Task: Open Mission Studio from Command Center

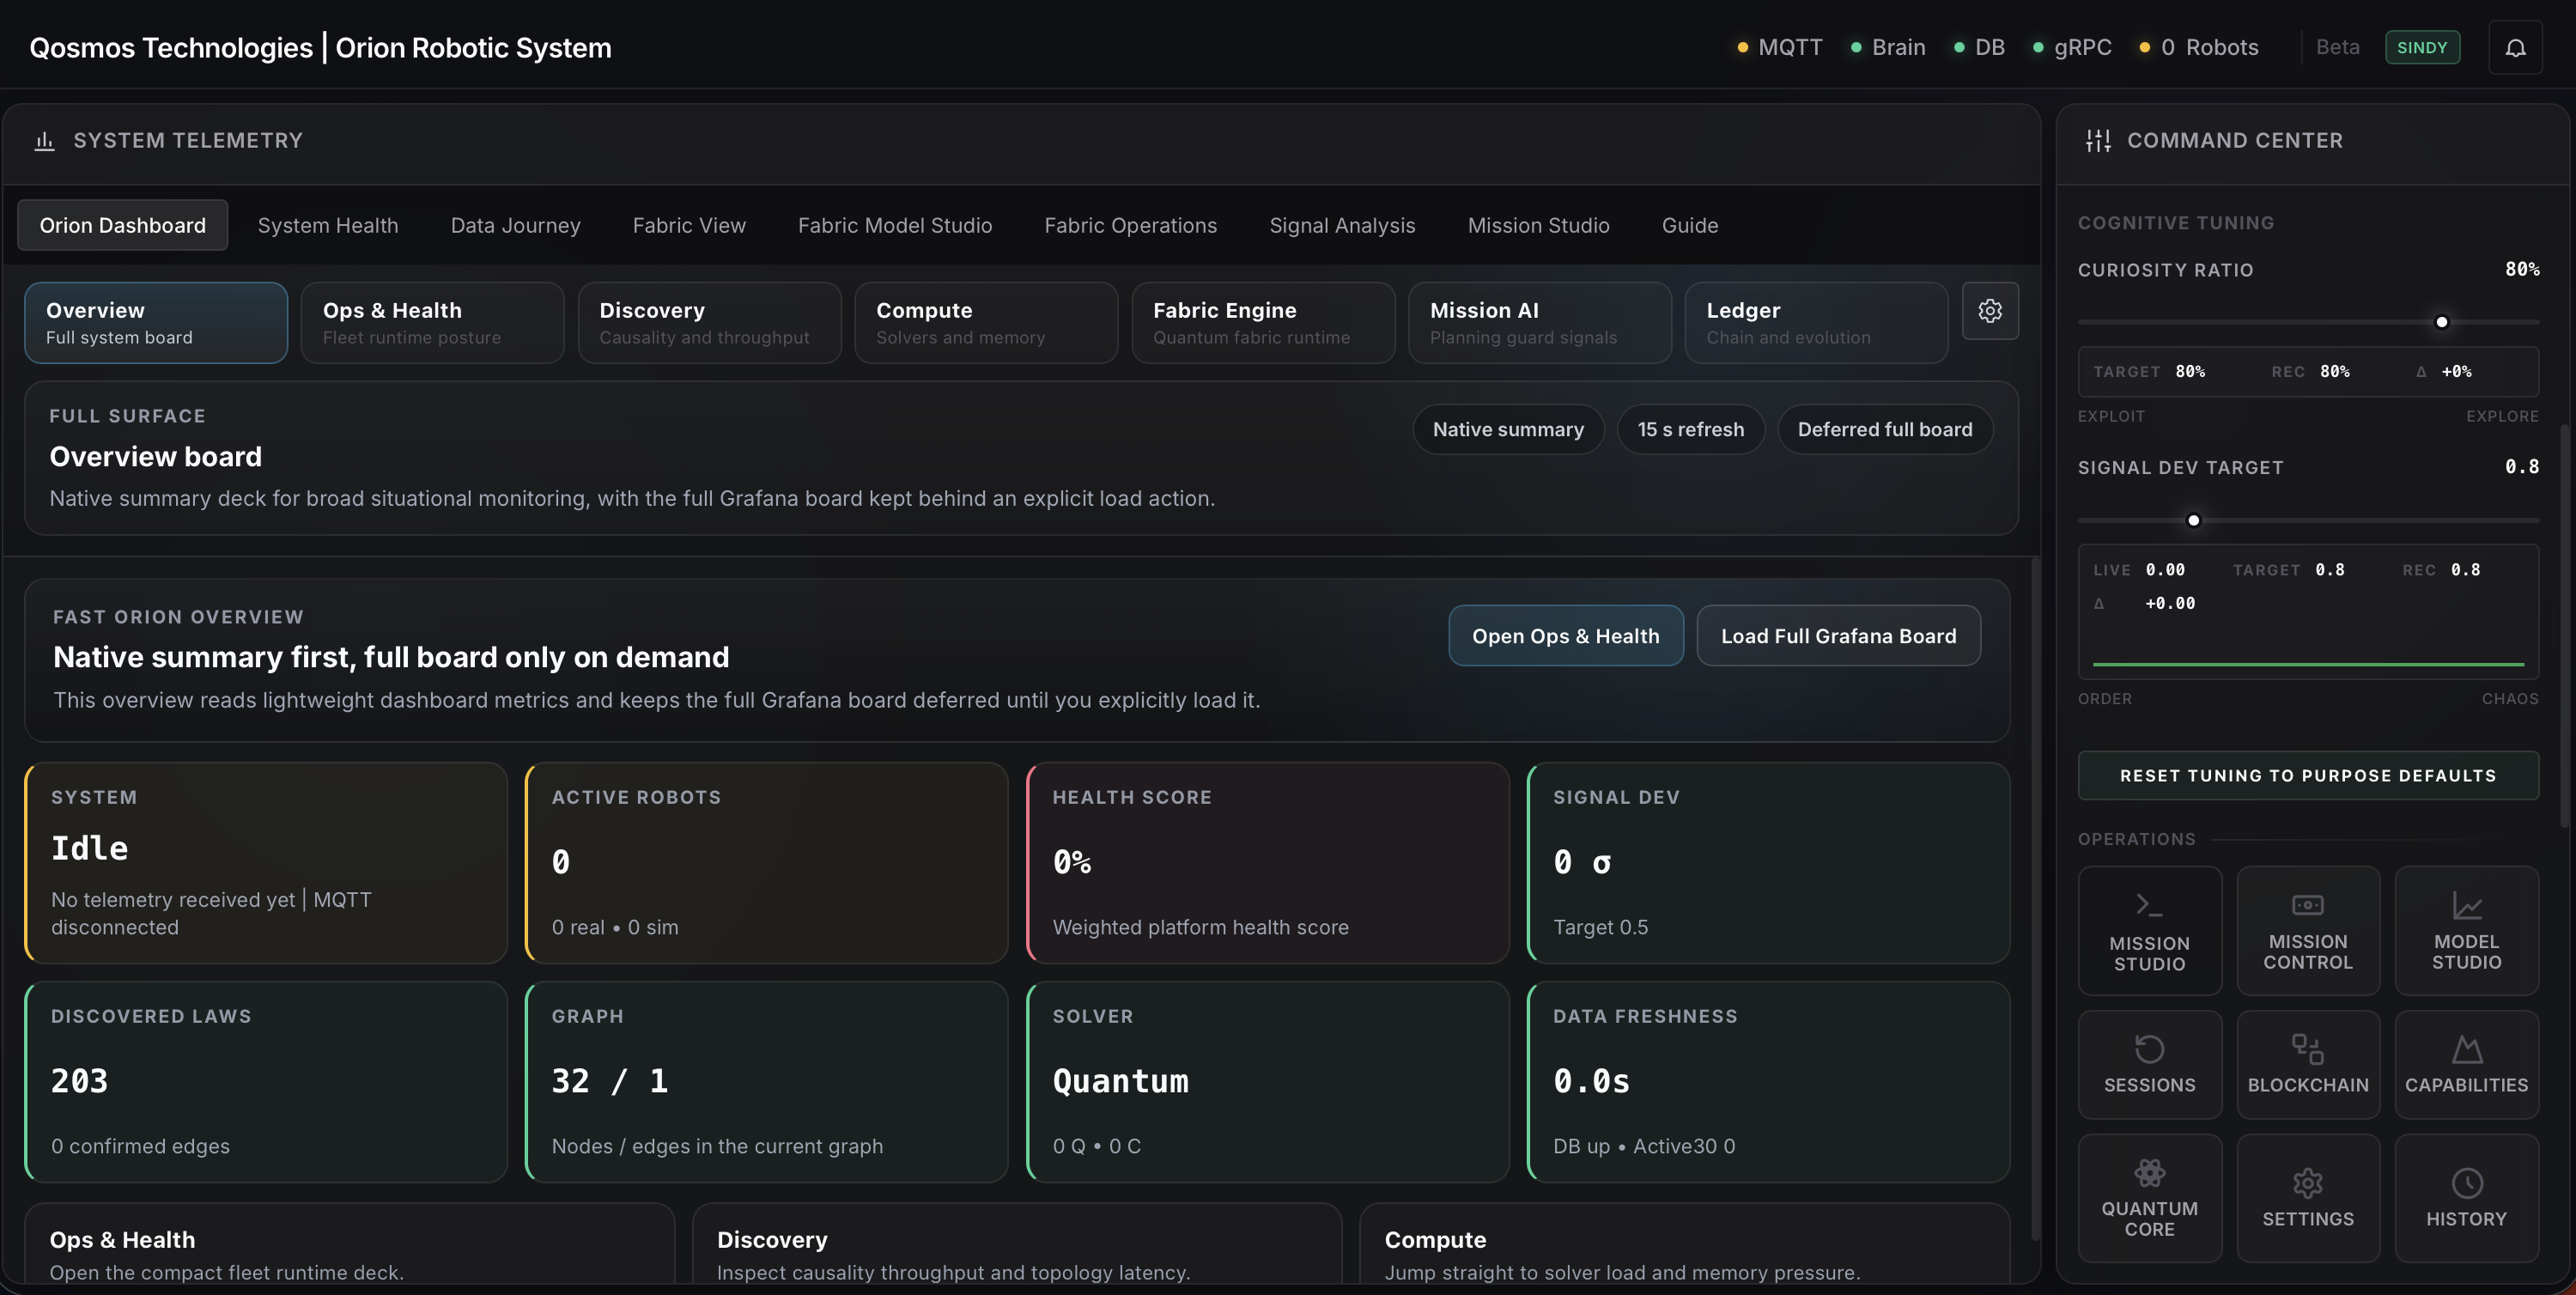Action: (2150, 930)
